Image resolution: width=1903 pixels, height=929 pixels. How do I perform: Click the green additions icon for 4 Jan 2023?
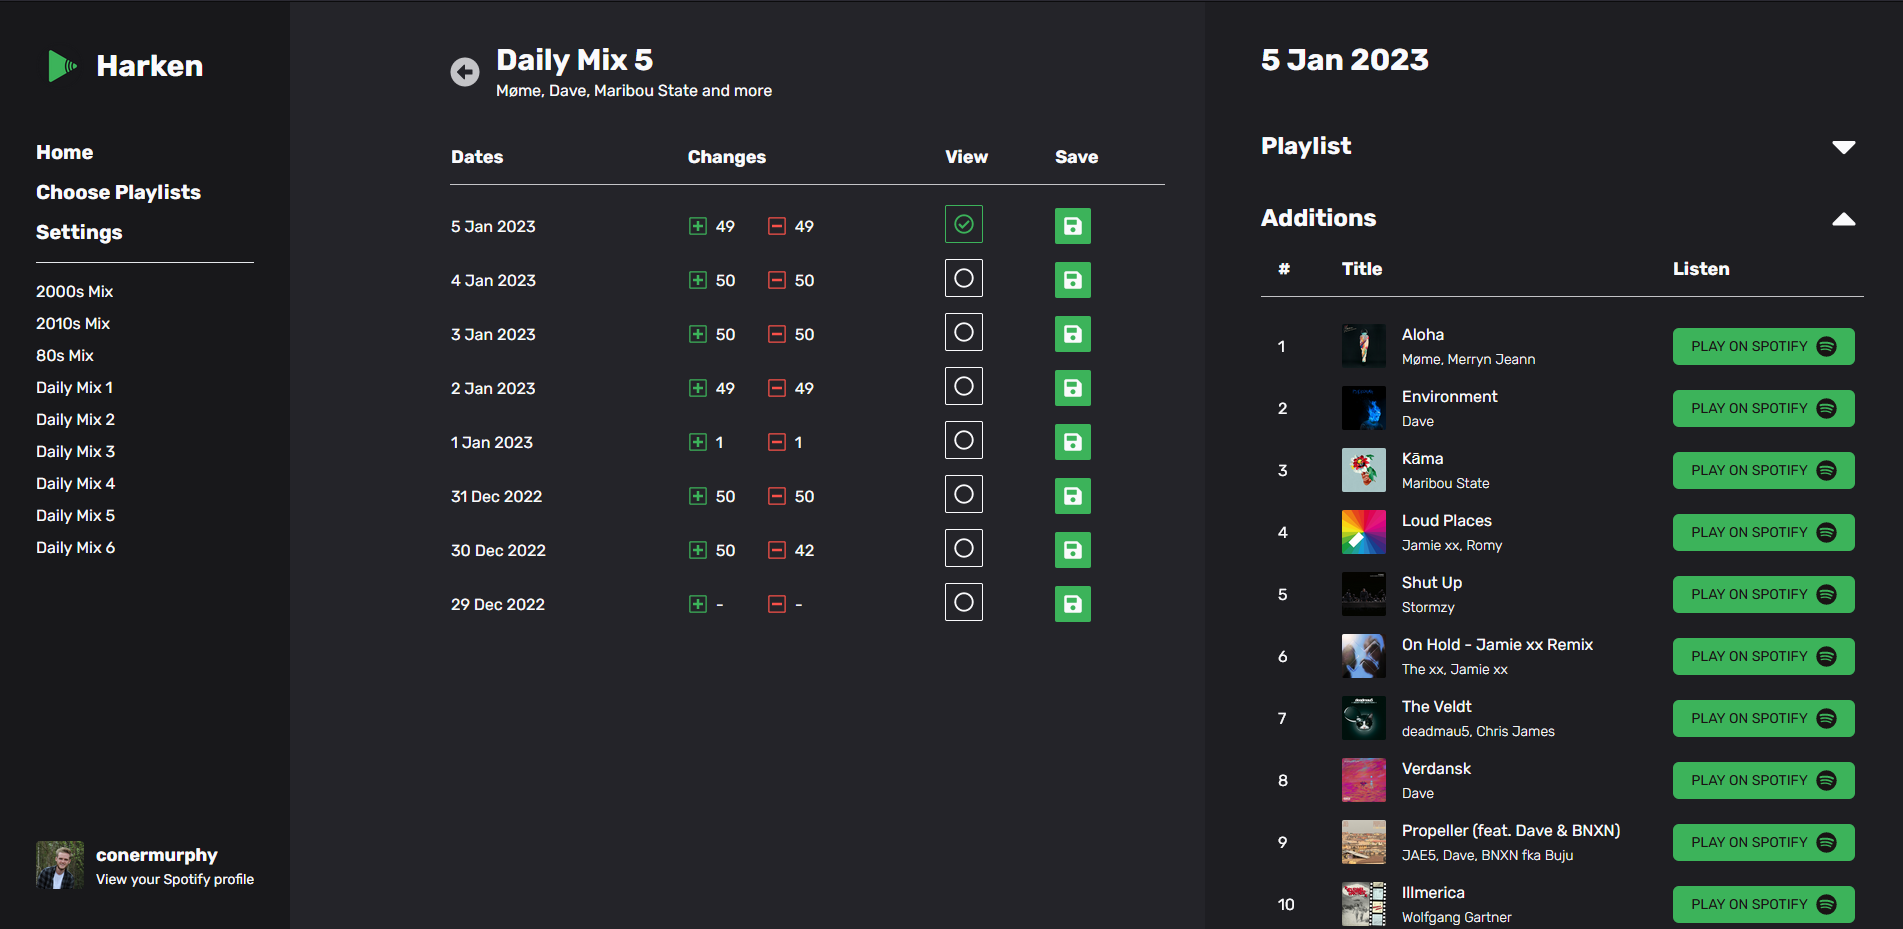(698, 280)
